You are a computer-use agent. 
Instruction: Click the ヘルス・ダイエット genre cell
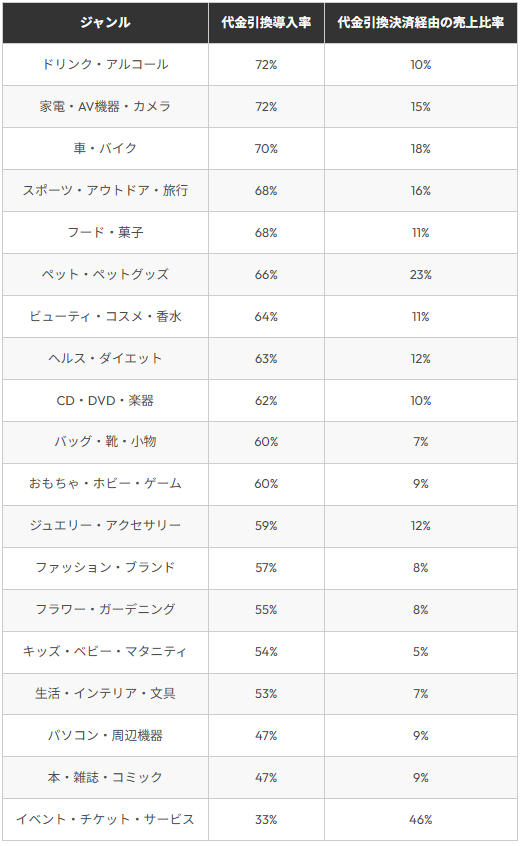pyautogui.click(x=105, y=359)
